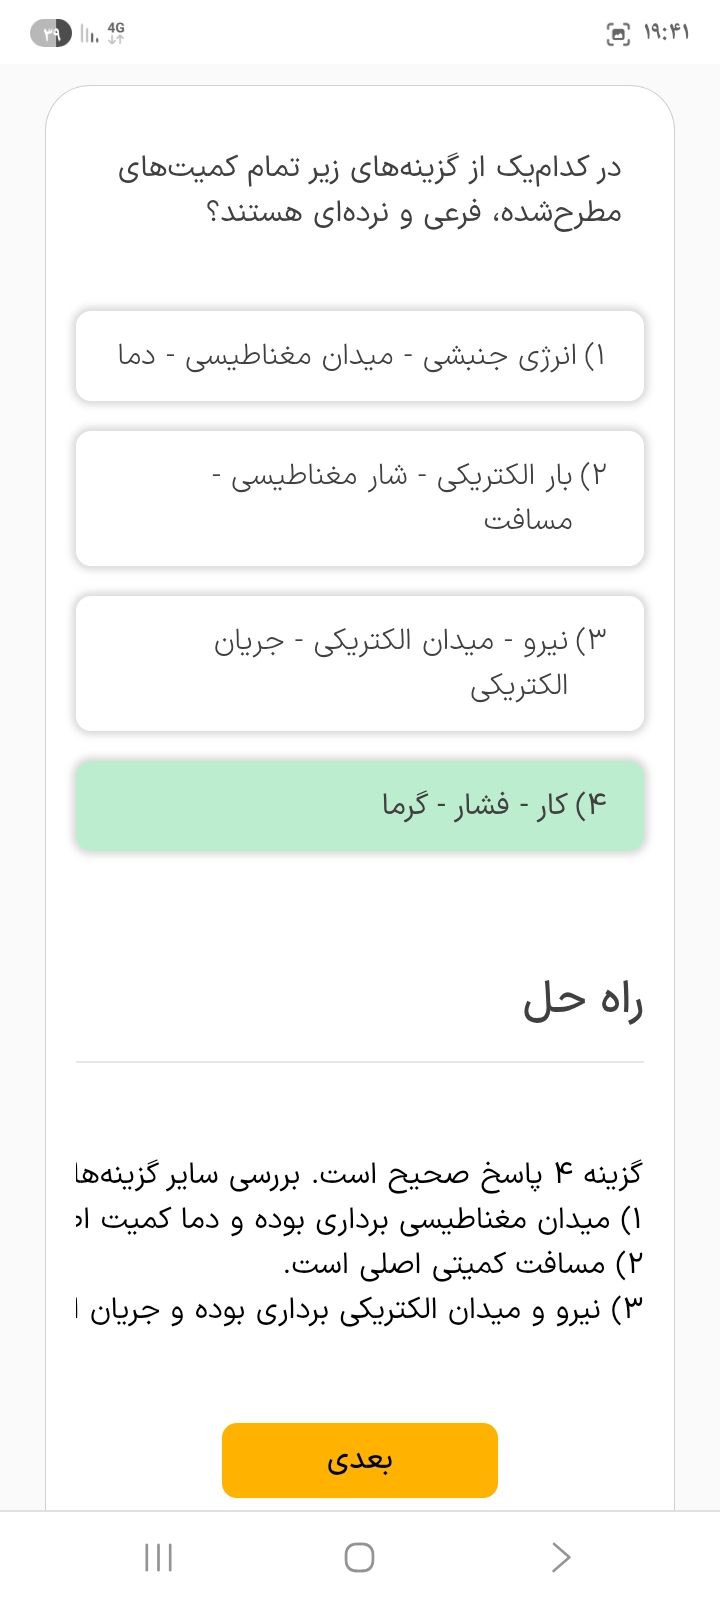Tap the battery indicator showing ۳۹

[50, 34]
